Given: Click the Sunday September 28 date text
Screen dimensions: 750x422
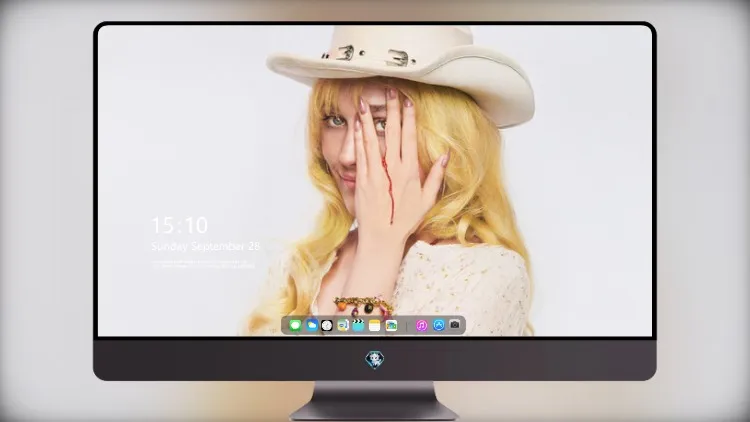Looking at the screenshot, I should point(205,246).
